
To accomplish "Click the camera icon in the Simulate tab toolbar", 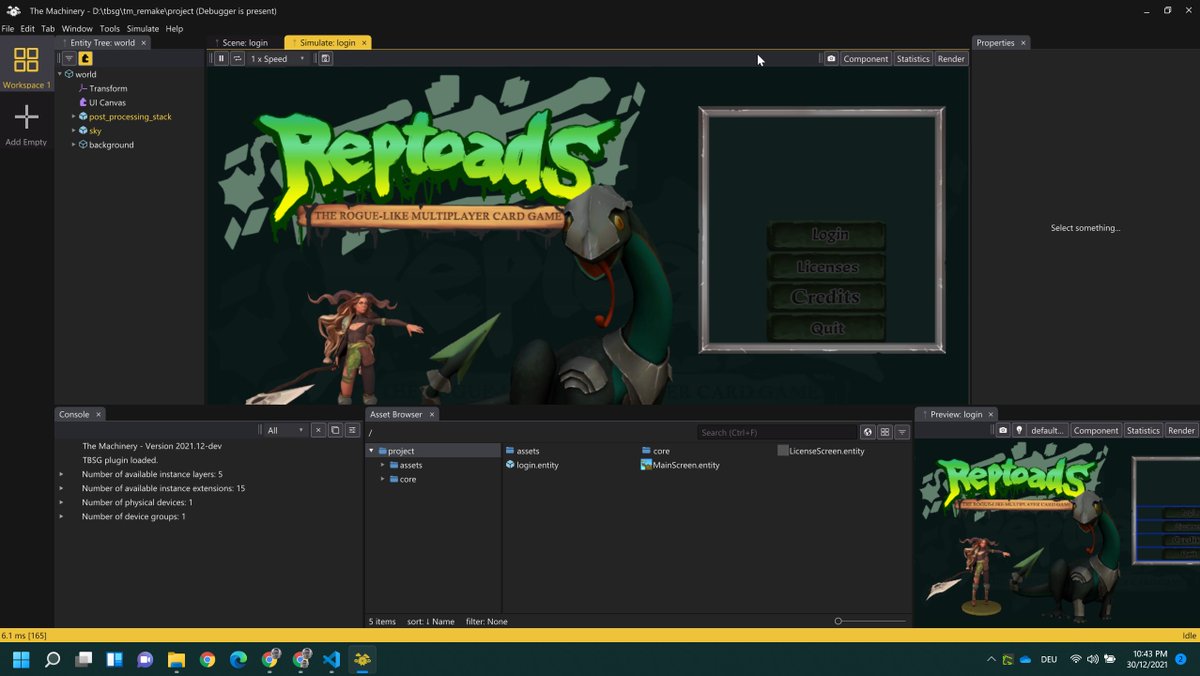I will point(831,59).
